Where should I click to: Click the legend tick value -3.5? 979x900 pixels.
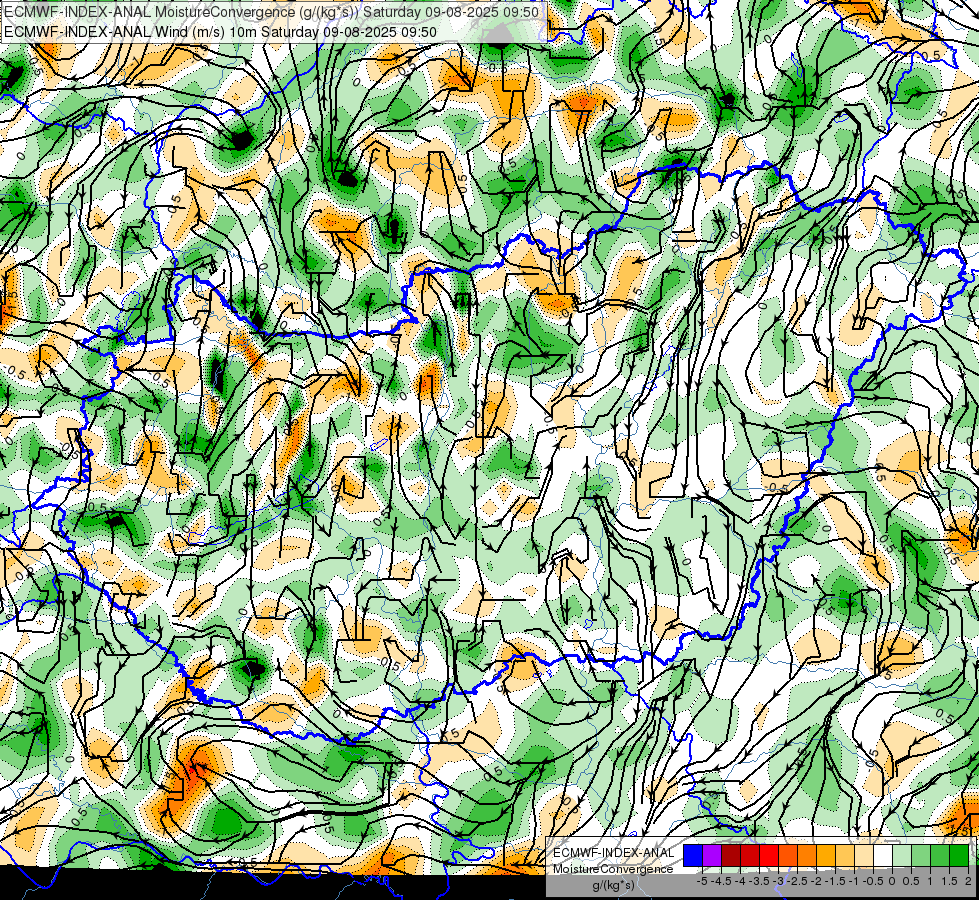[x=759, y=881]
